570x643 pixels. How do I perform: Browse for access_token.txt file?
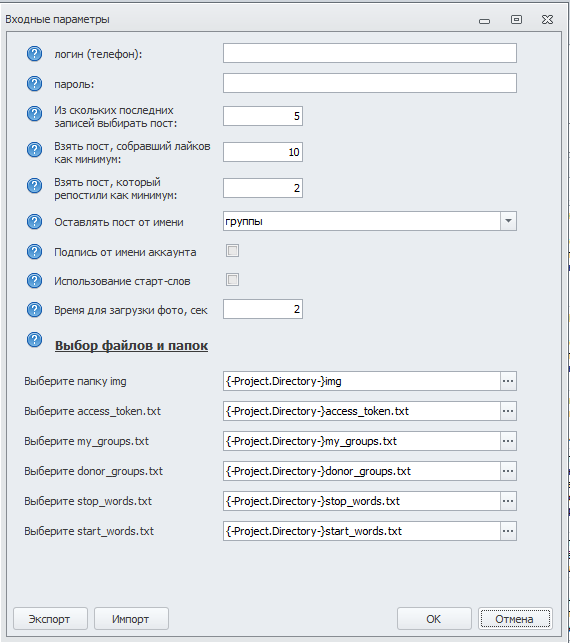[508, 411]
